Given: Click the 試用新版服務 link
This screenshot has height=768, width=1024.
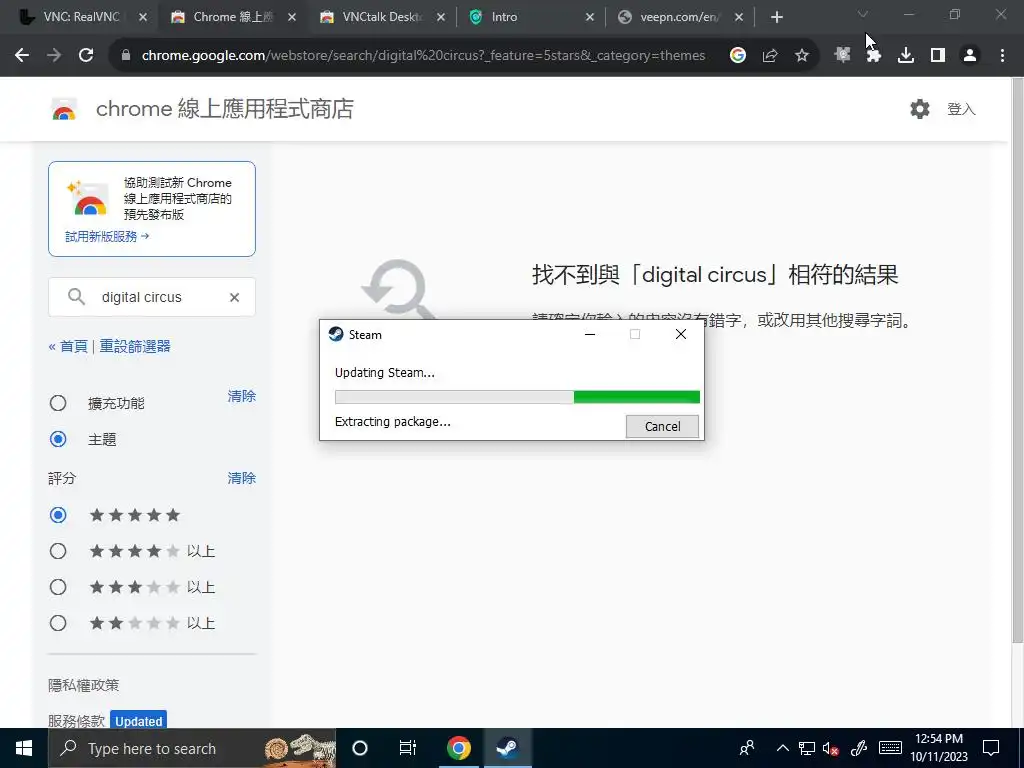Looking at the screenshot, I should tap(107, 236).
